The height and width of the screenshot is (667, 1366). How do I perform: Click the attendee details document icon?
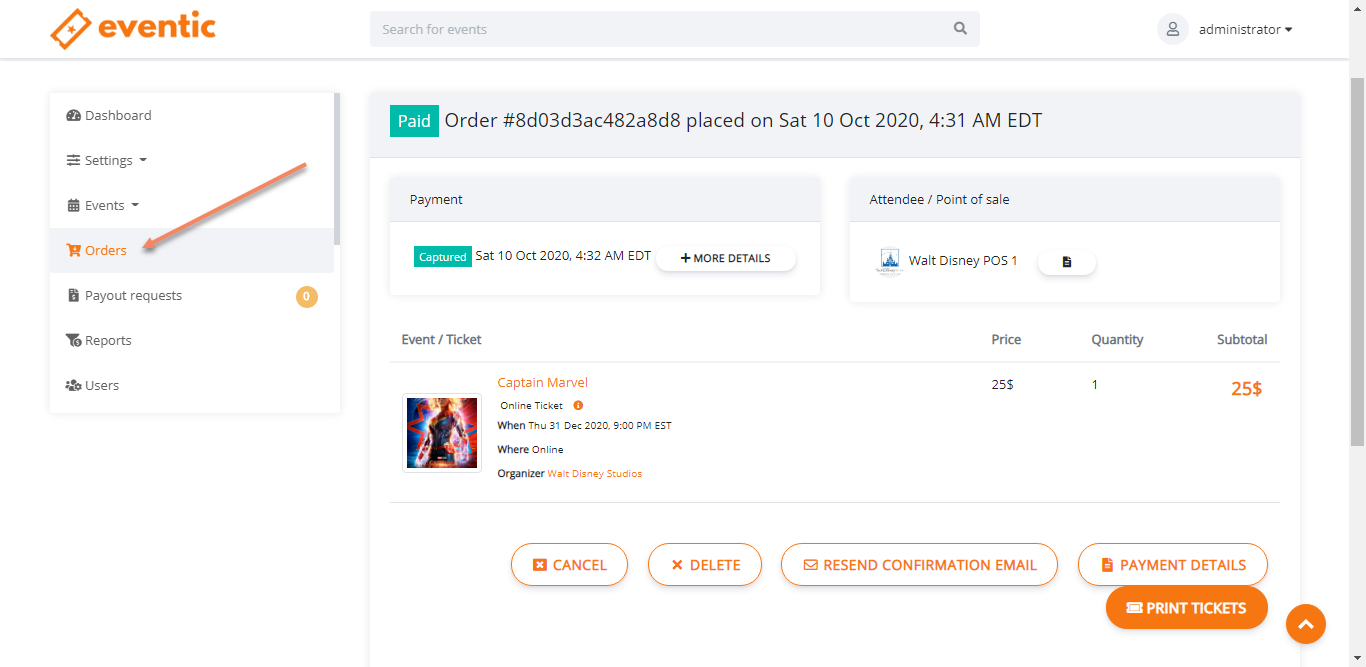(1067, 262)
